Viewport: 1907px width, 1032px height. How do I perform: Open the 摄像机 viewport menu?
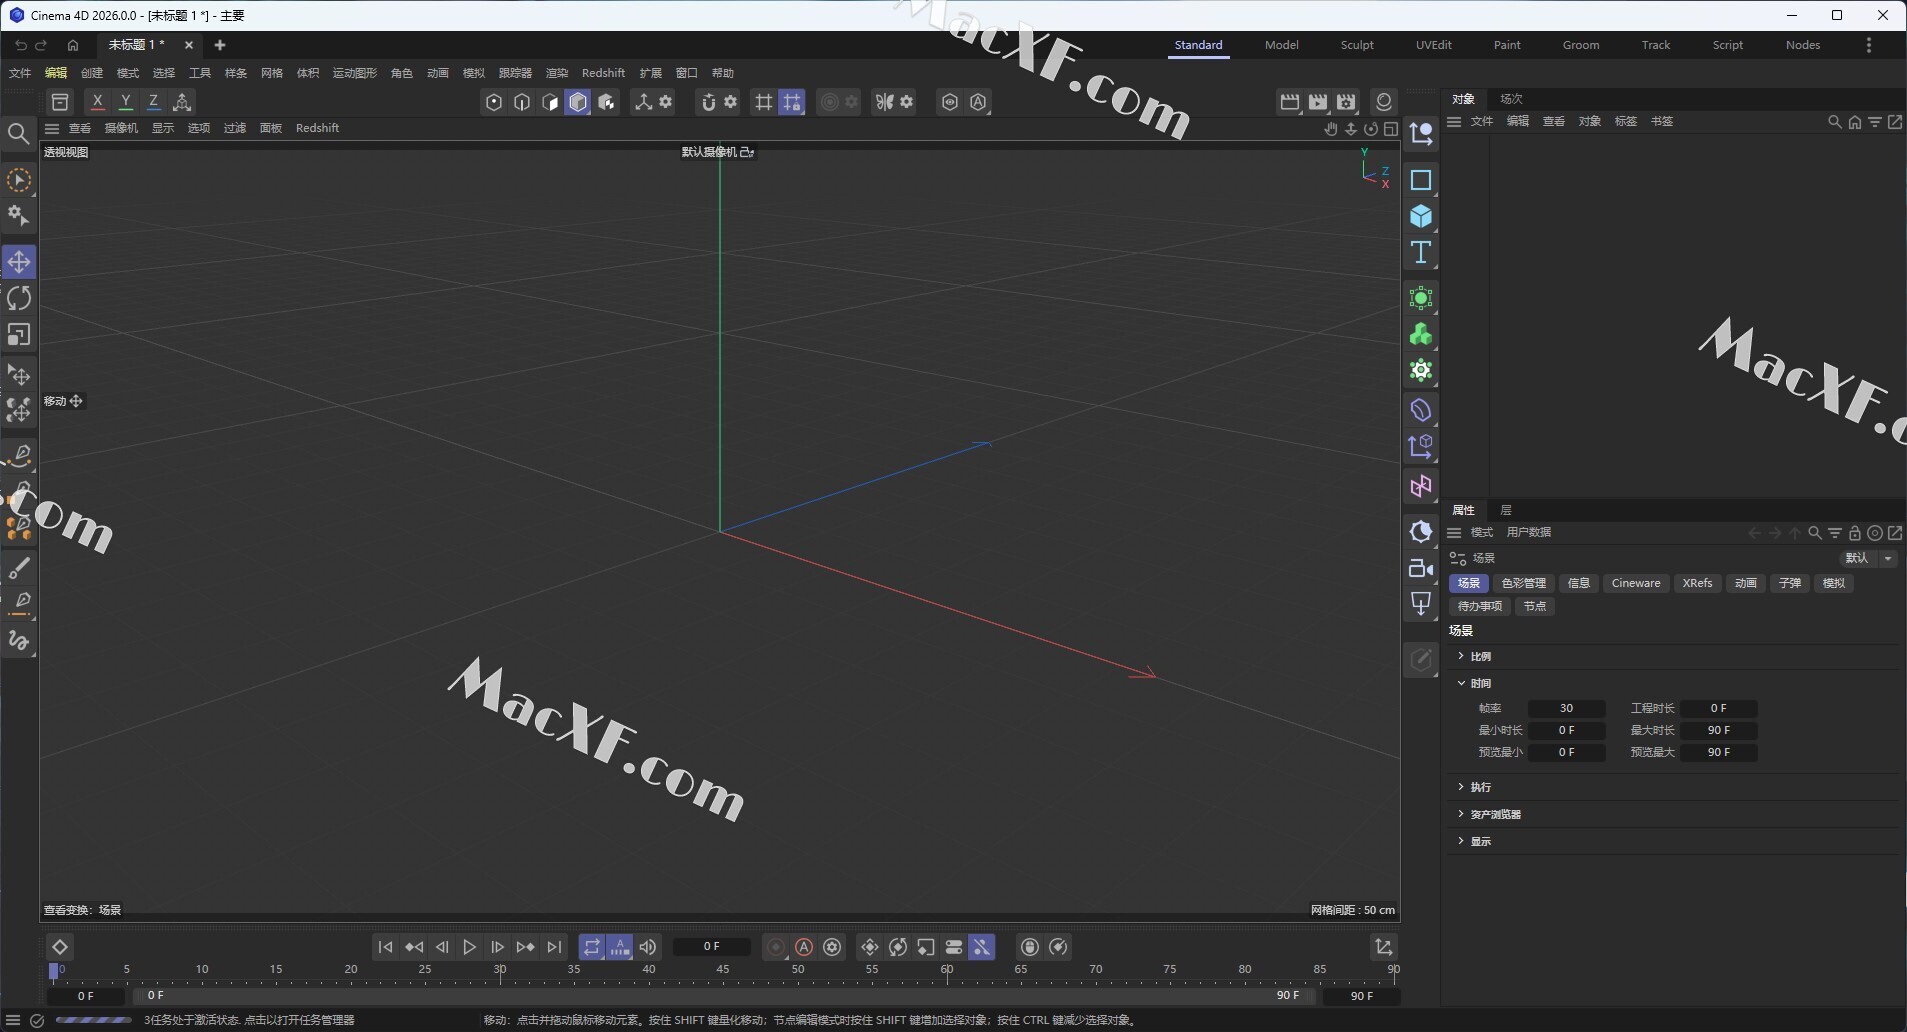pyautogui.click(x=121, y=128)
